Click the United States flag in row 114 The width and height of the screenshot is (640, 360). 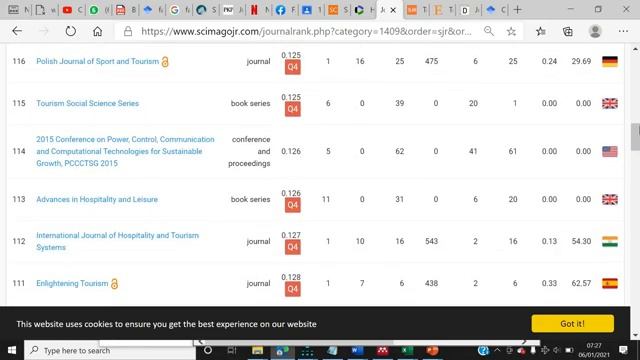pyautogui.click(x=610, y=151)
